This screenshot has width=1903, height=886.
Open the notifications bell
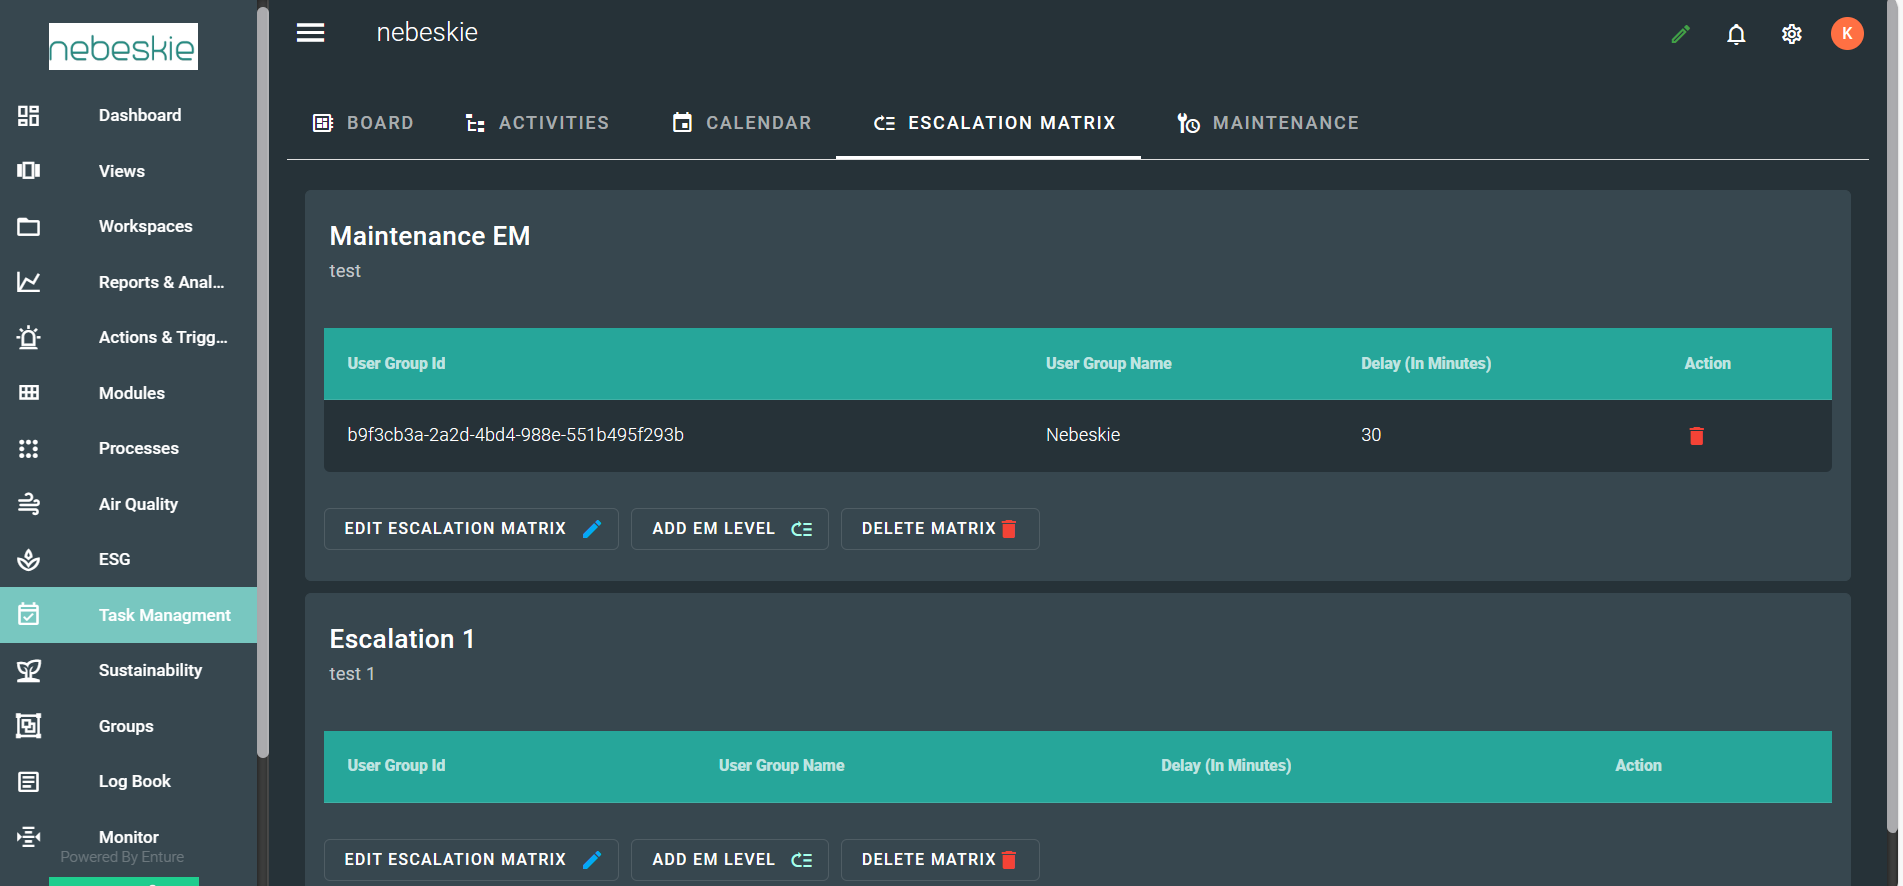[x=1736, y=34]
